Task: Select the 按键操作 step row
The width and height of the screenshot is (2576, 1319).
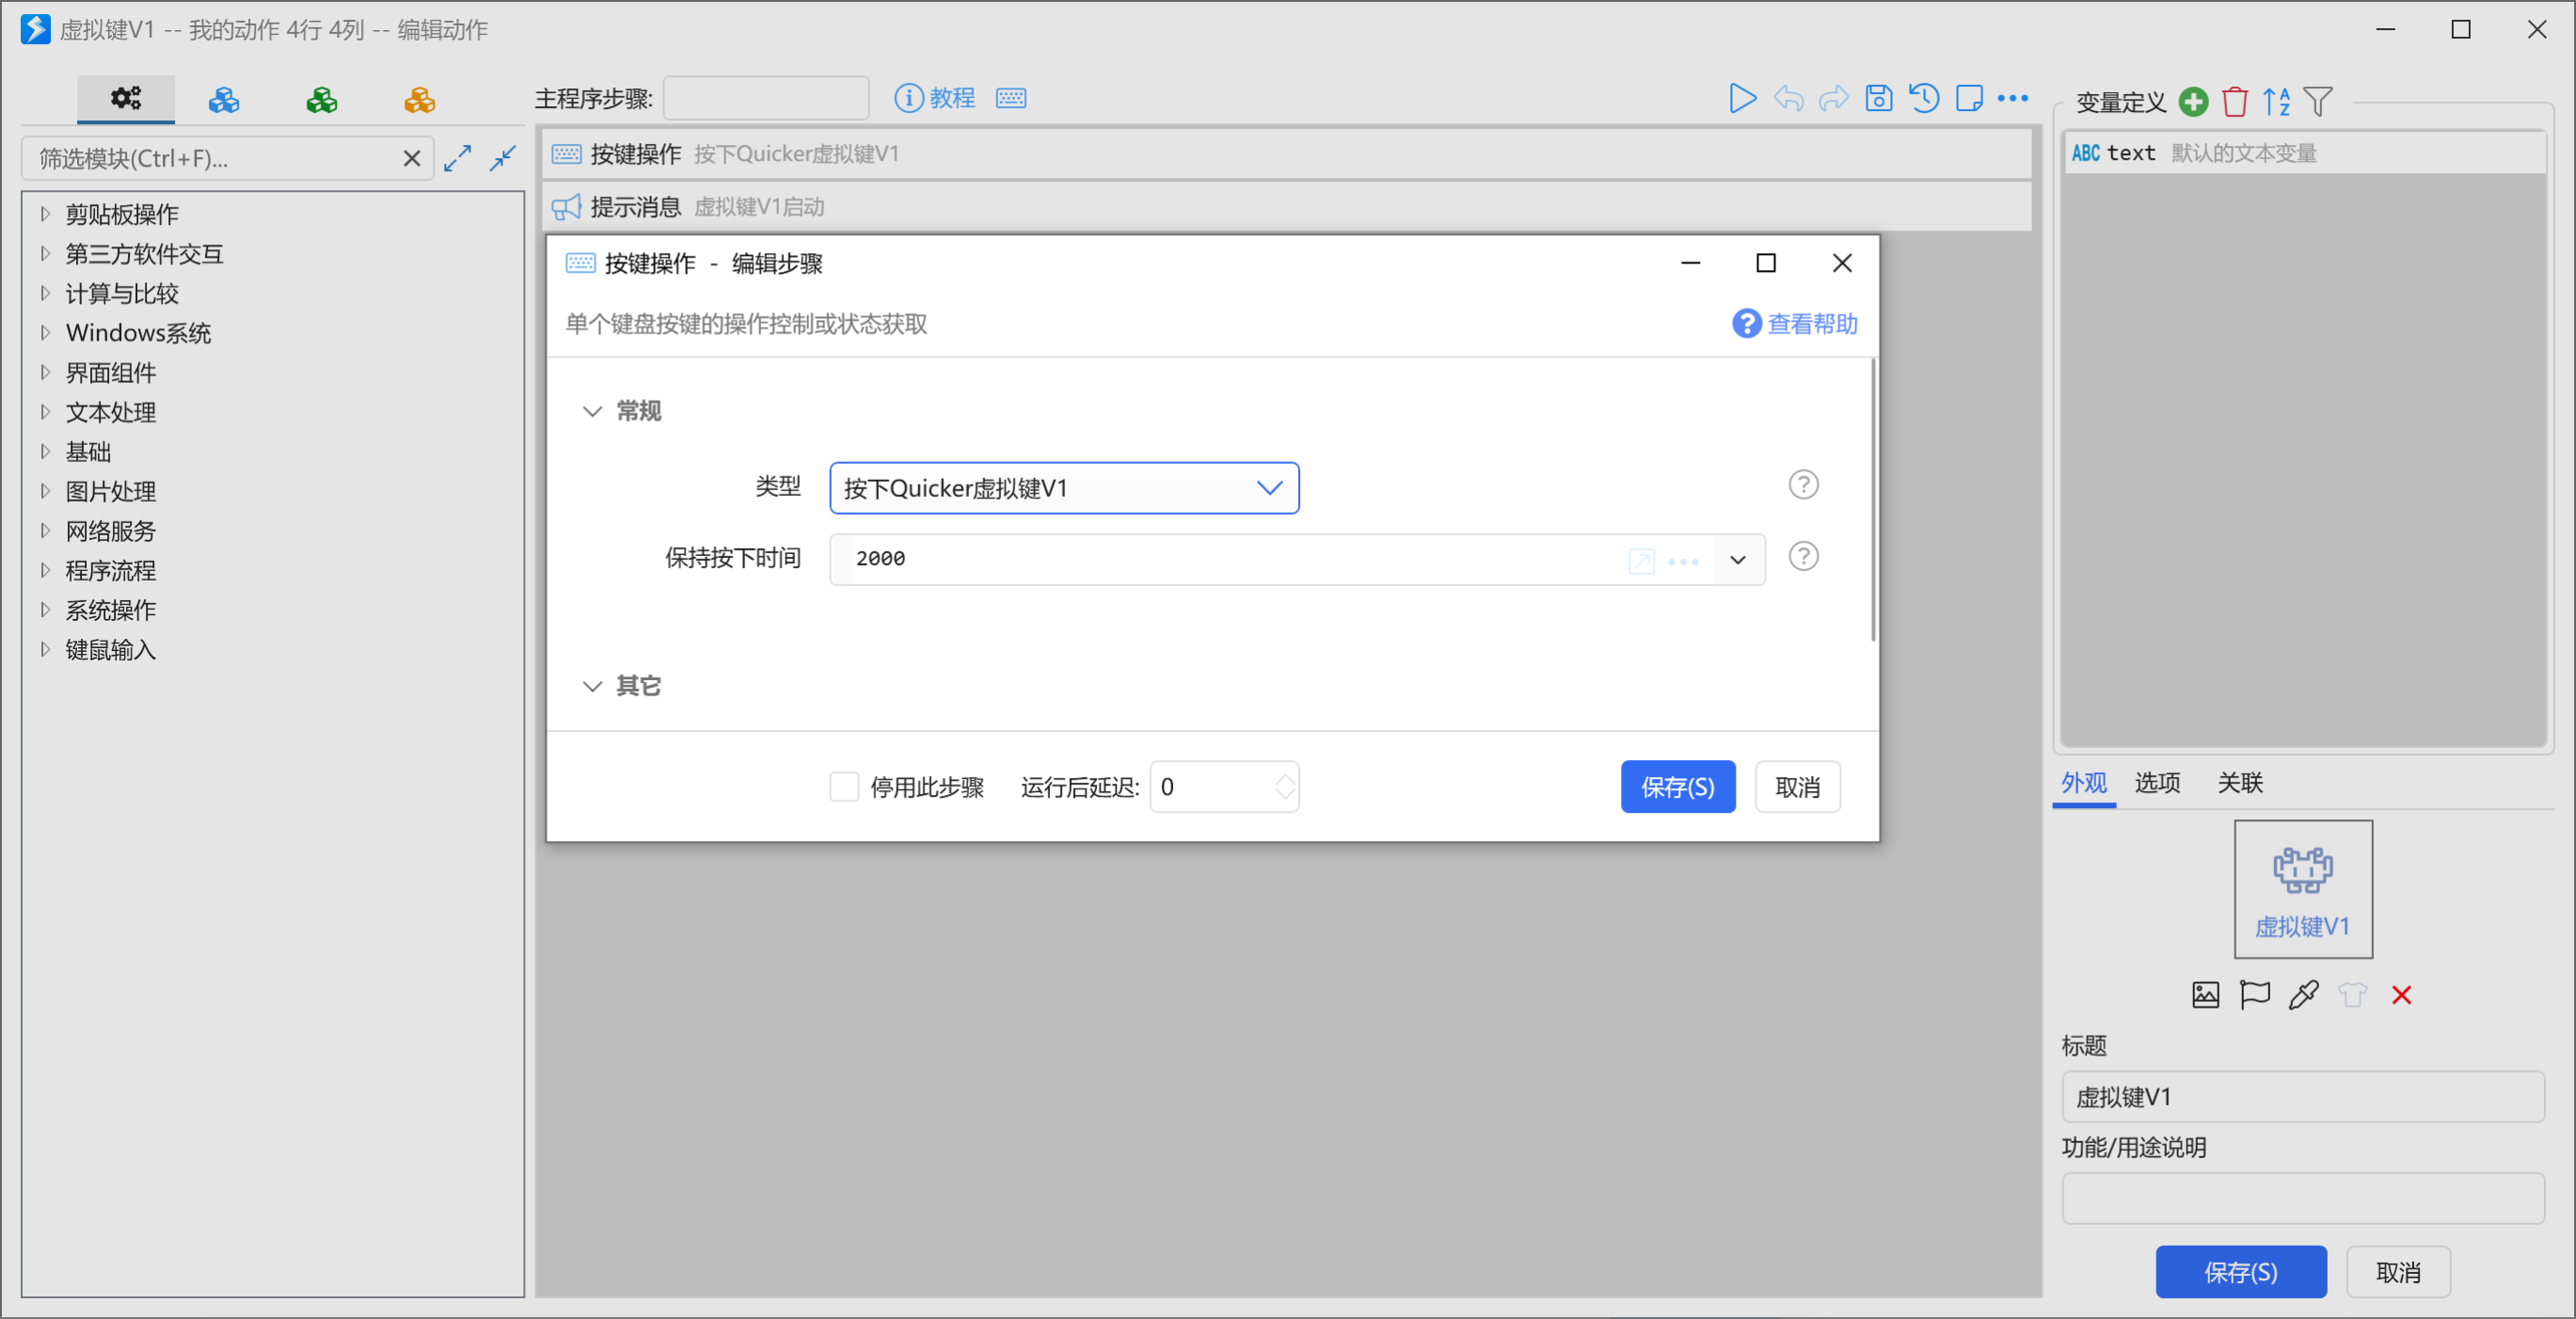Action: [x=1287, y=153]
